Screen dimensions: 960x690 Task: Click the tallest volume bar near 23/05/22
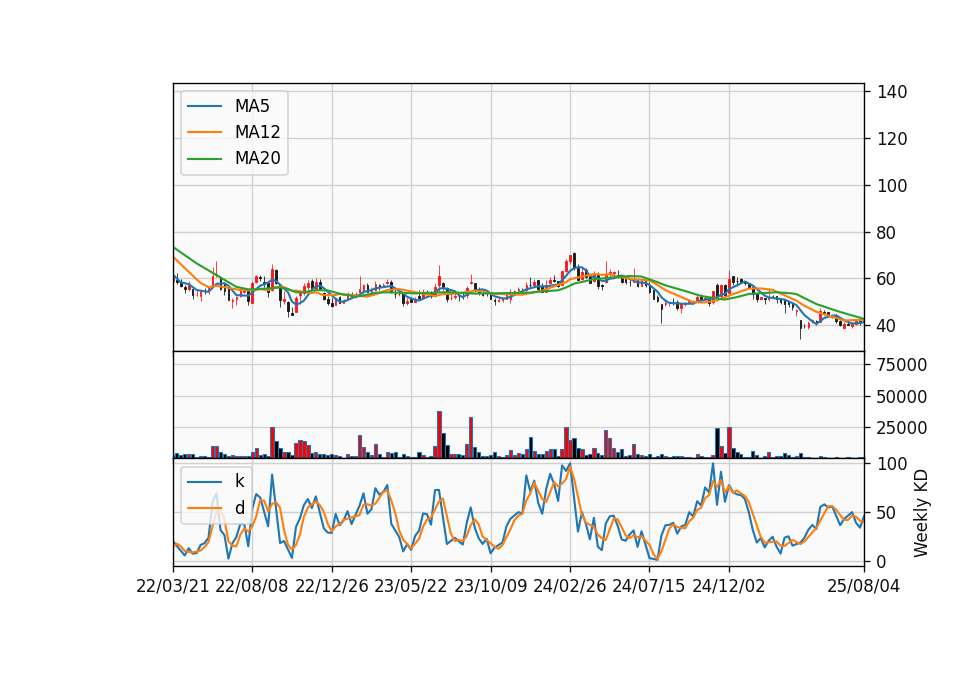point(439,435)
